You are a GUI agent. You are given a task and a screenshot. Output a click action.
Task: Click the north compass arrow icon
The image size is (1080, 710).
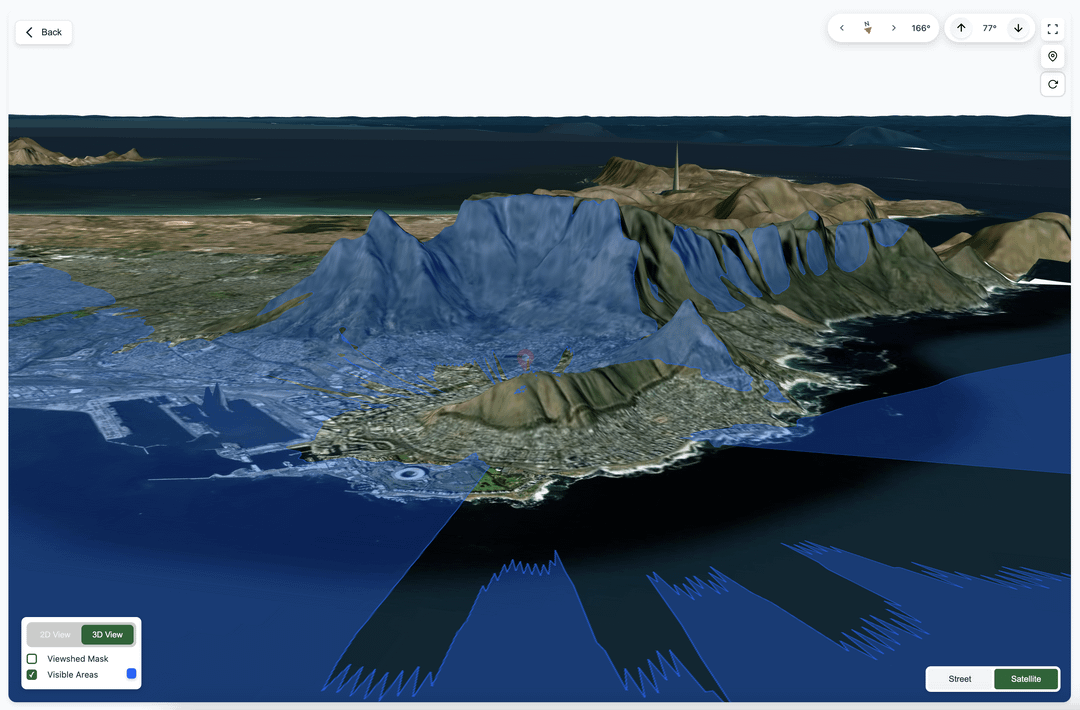(867, 28)
